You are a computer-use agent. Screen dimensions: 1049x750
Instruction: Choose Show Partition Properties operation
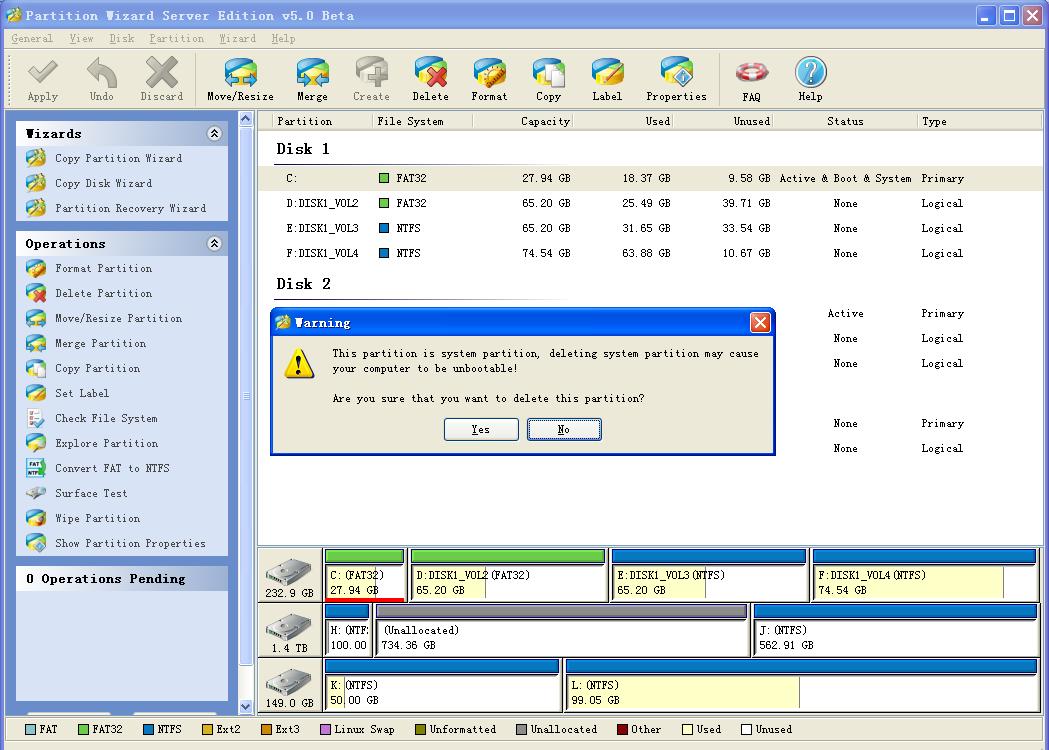130,543
